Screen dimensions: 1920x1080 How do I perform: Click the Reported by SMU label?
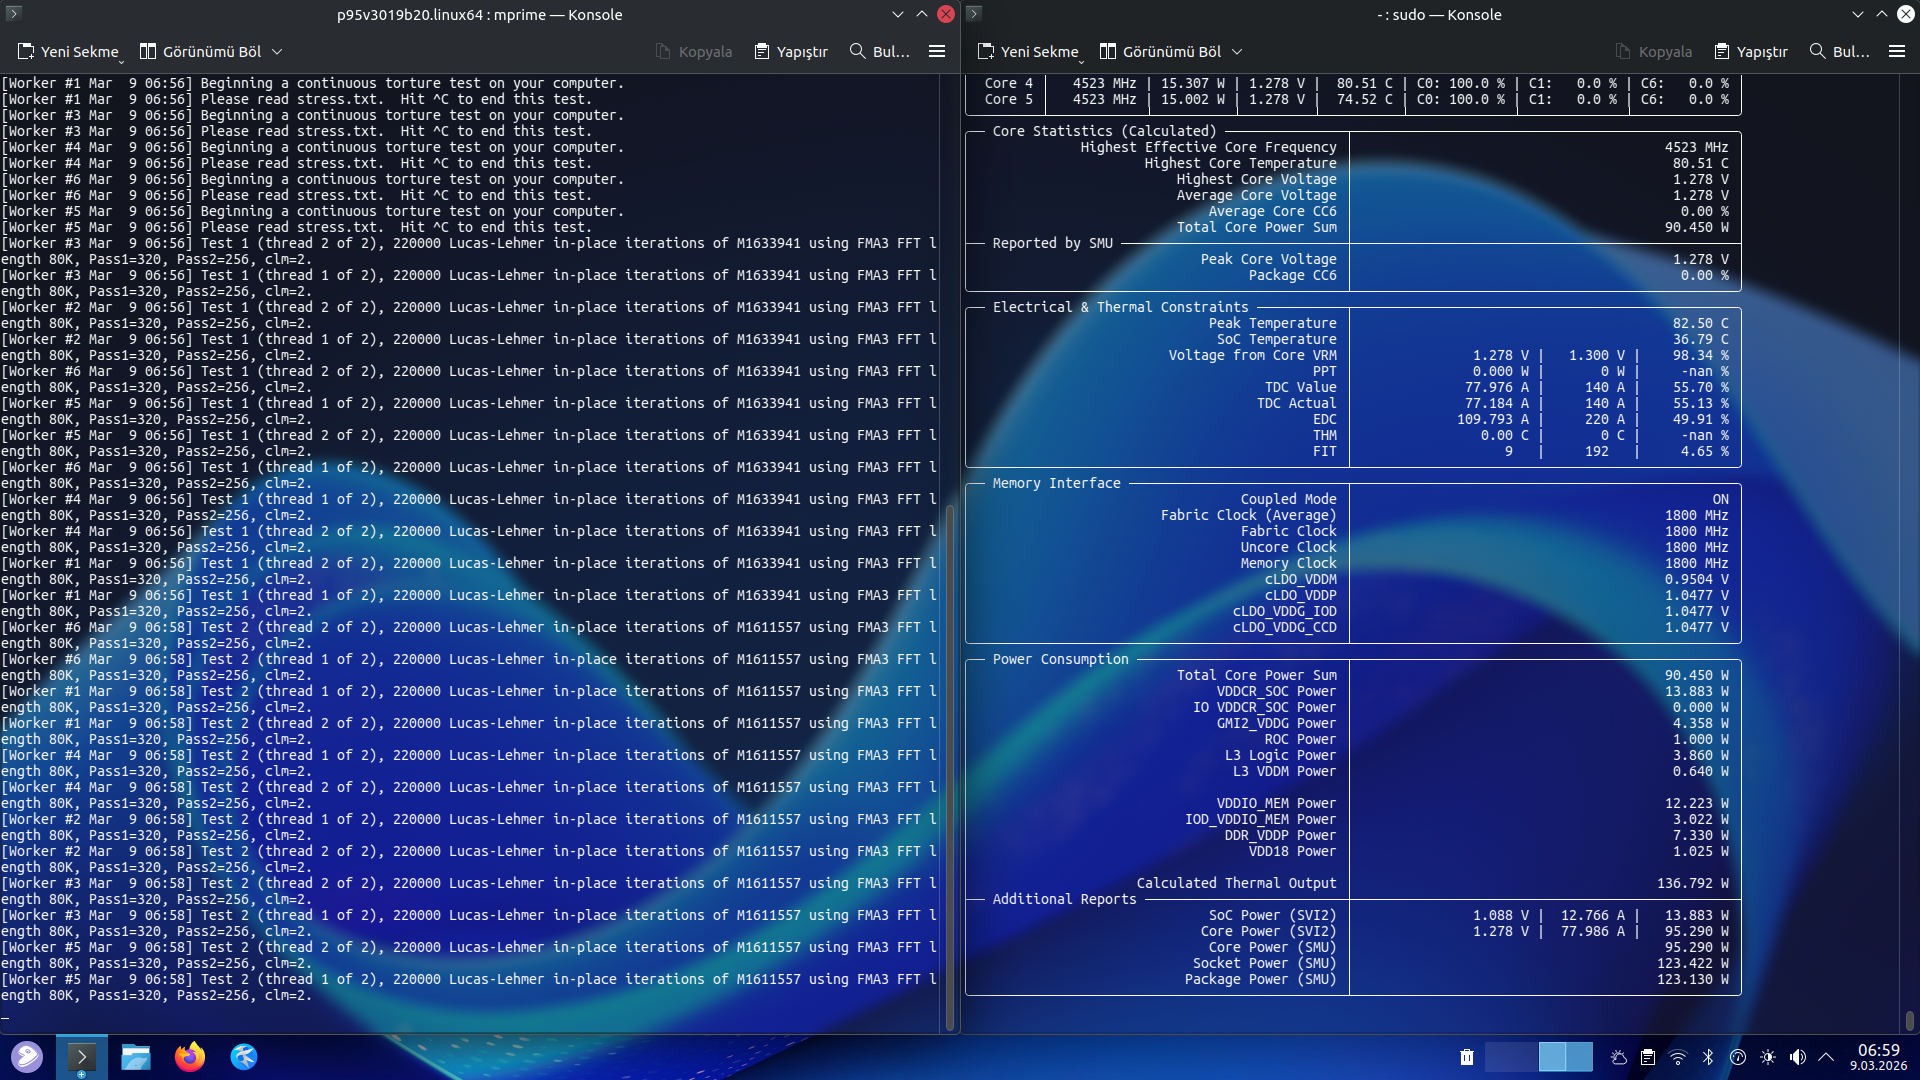[x=1052, y=243]
